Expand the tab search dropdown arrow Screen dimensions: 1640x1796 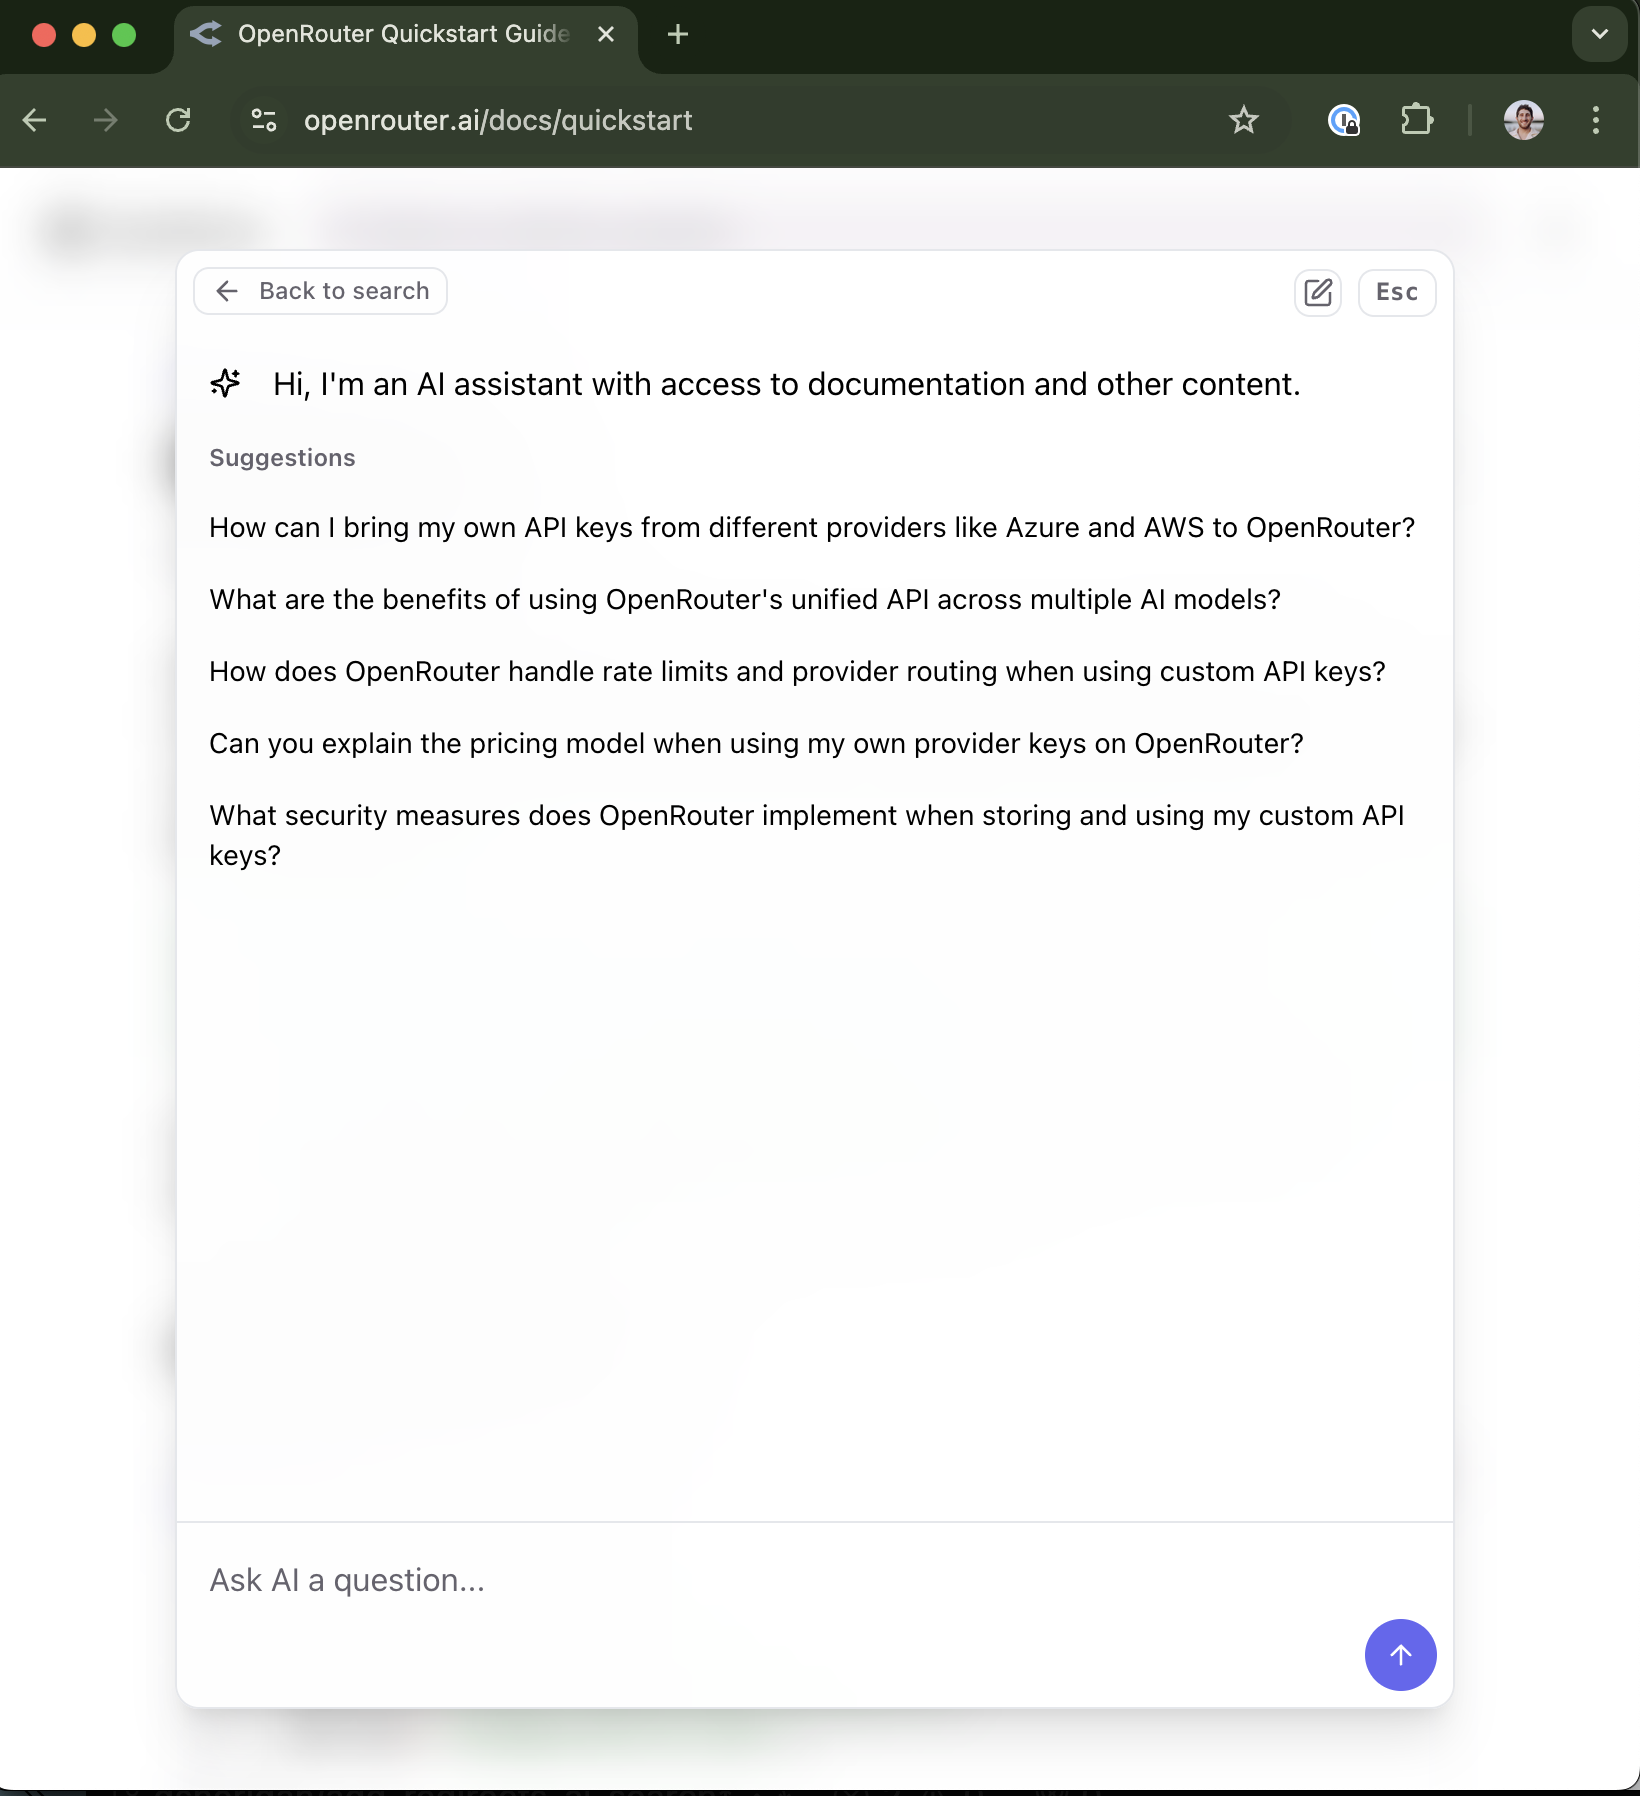pos(1600,34)
